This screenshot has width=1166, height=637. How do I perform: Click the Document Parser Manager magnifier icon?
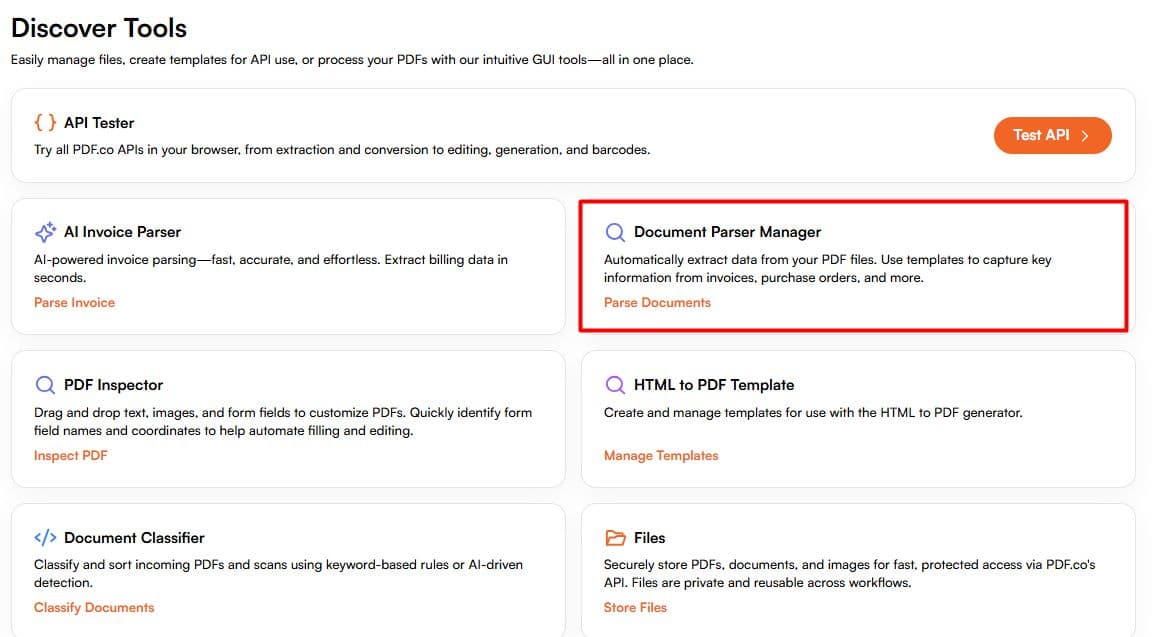coord(614,231)
